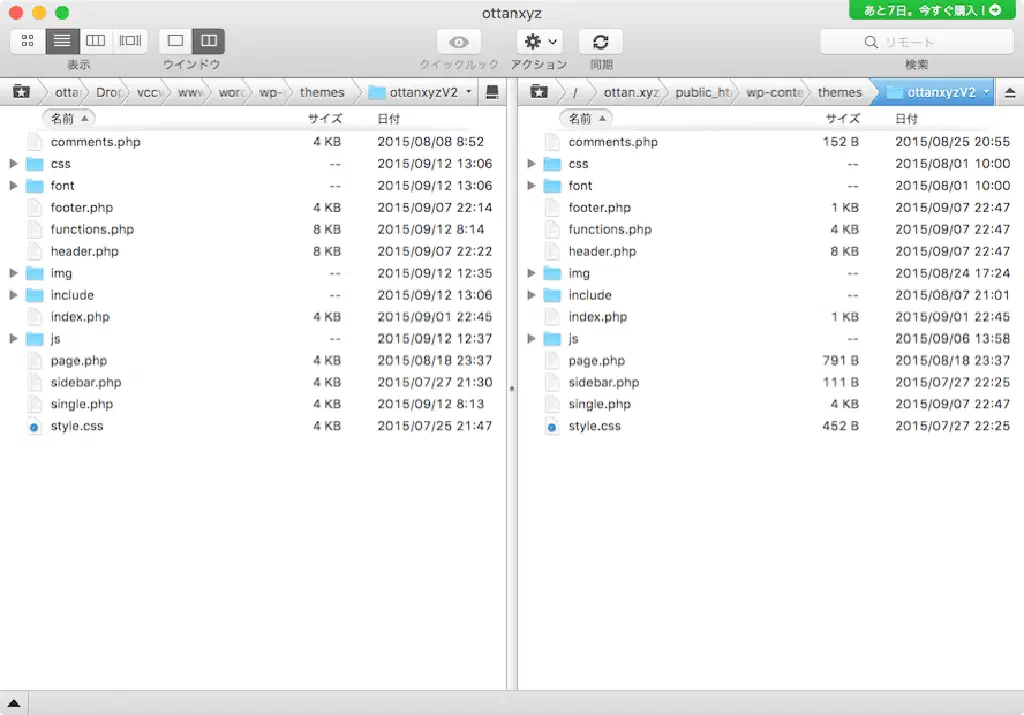Select list view mode
Image resolution: width=1024 pixels, height=715 pixels.
(x=62, y=41)
